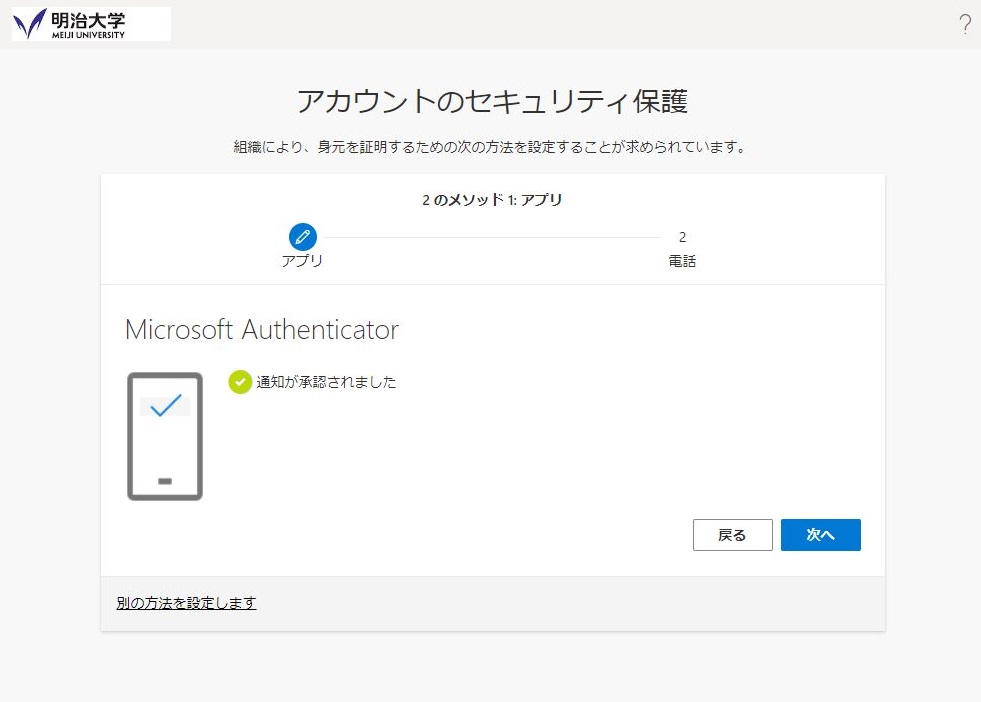
Task: Open the 別の方法を設定します link
Action: click(186, 603)
